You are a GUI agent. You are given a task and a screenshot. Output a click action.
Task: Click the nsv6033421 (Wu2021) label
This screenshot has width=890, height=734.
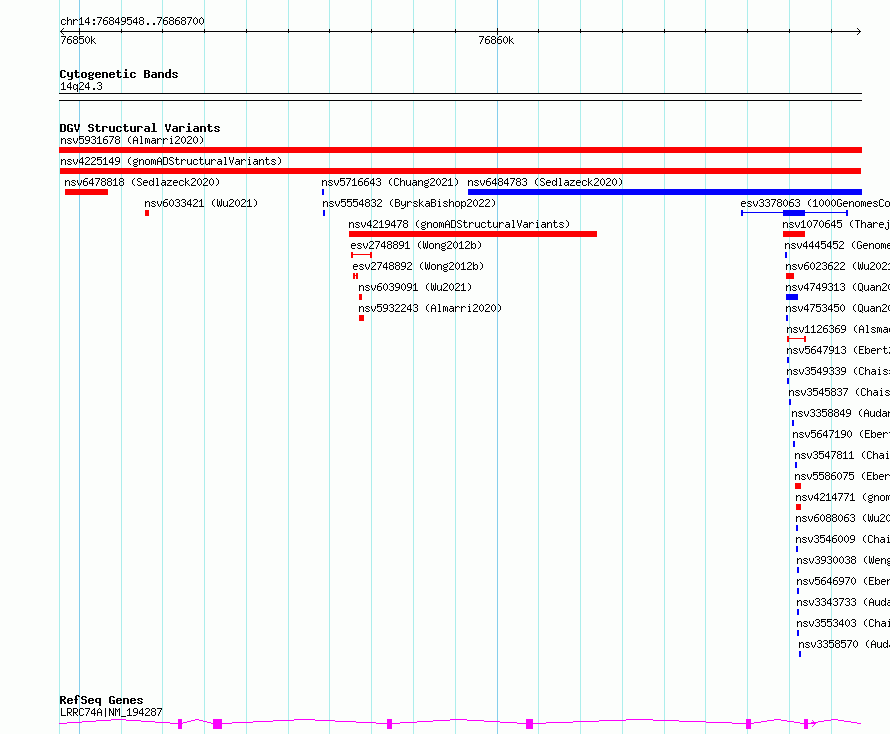201,203
